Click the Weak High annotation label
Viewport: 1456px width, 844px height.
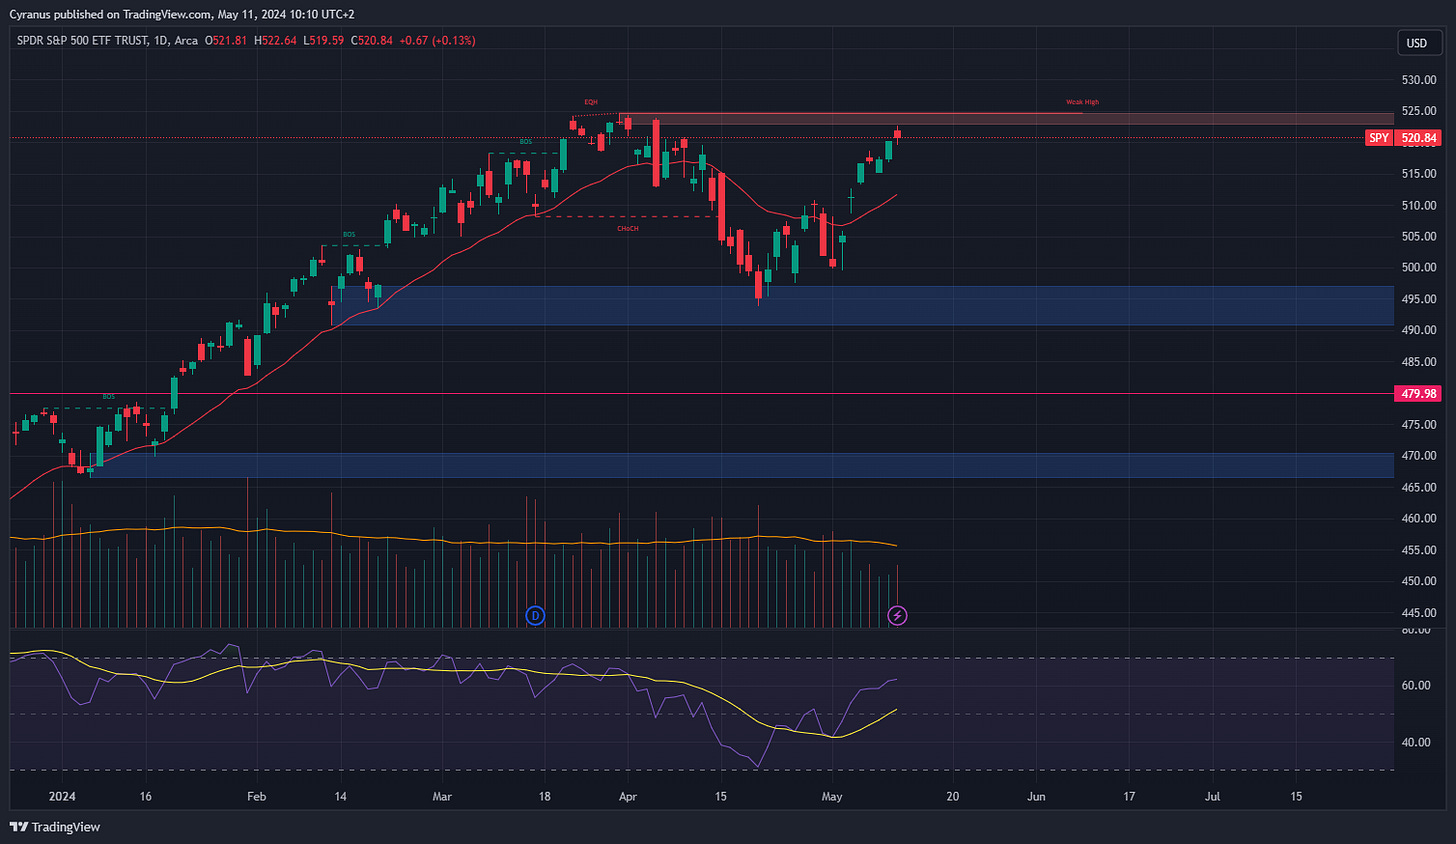coord(1082,102)
